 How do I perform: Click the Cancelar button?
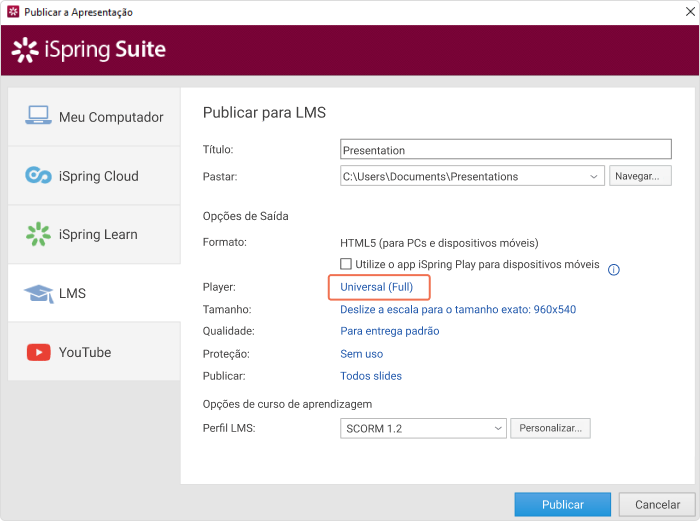(x=657, y=504)
